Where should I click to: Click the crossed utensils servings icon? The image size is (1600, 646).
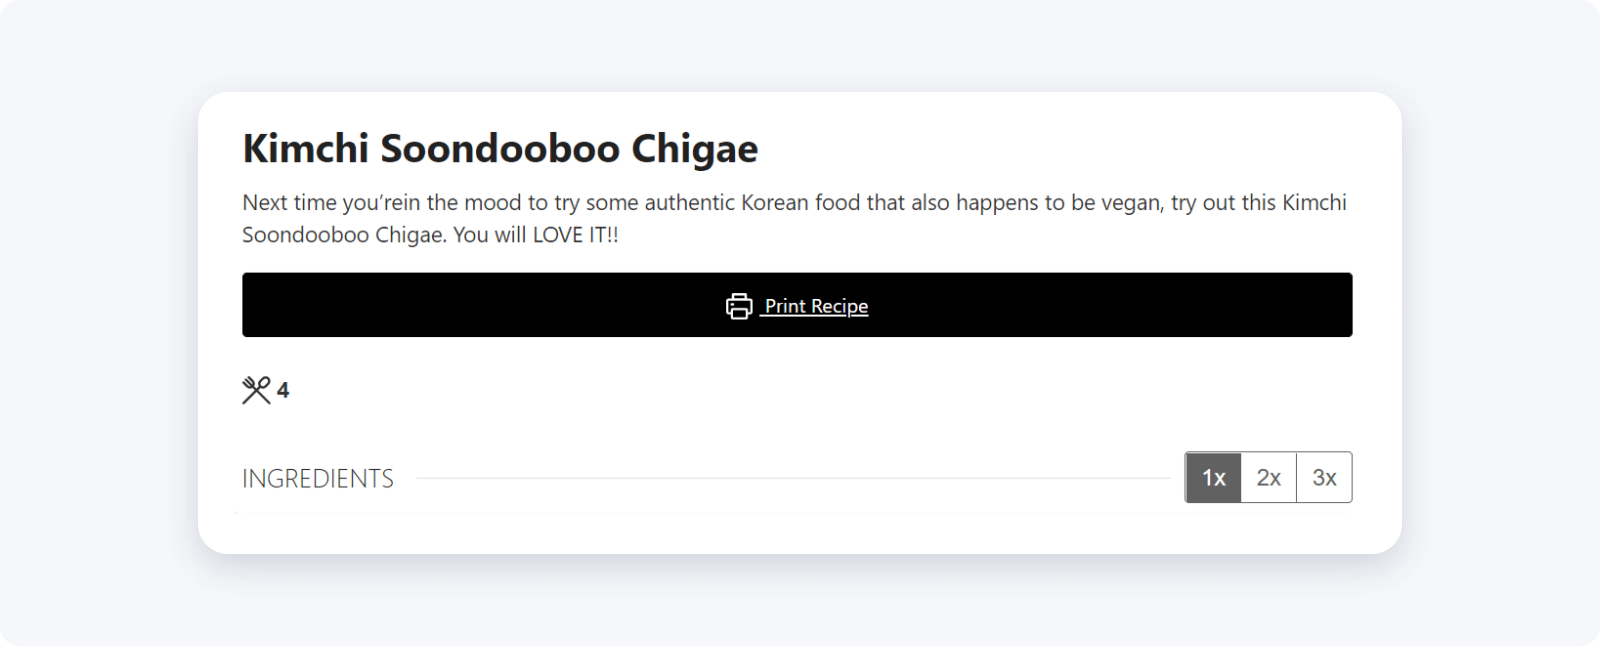click(256, 390)
